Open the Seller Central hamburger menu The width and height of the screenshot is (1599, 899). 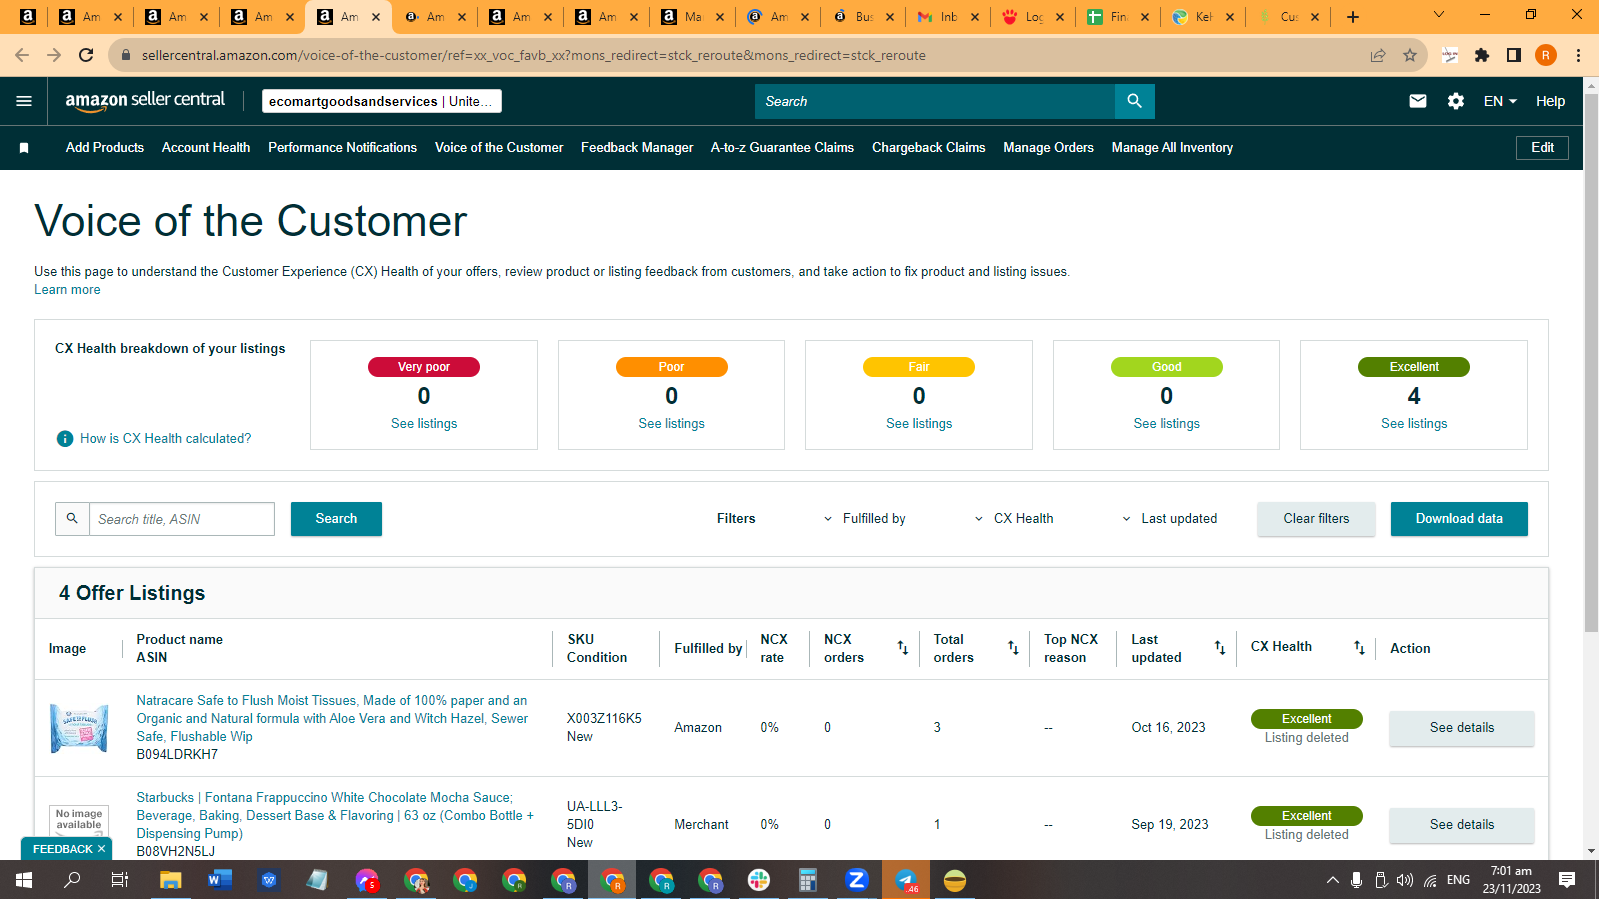[x=24, y=101]
